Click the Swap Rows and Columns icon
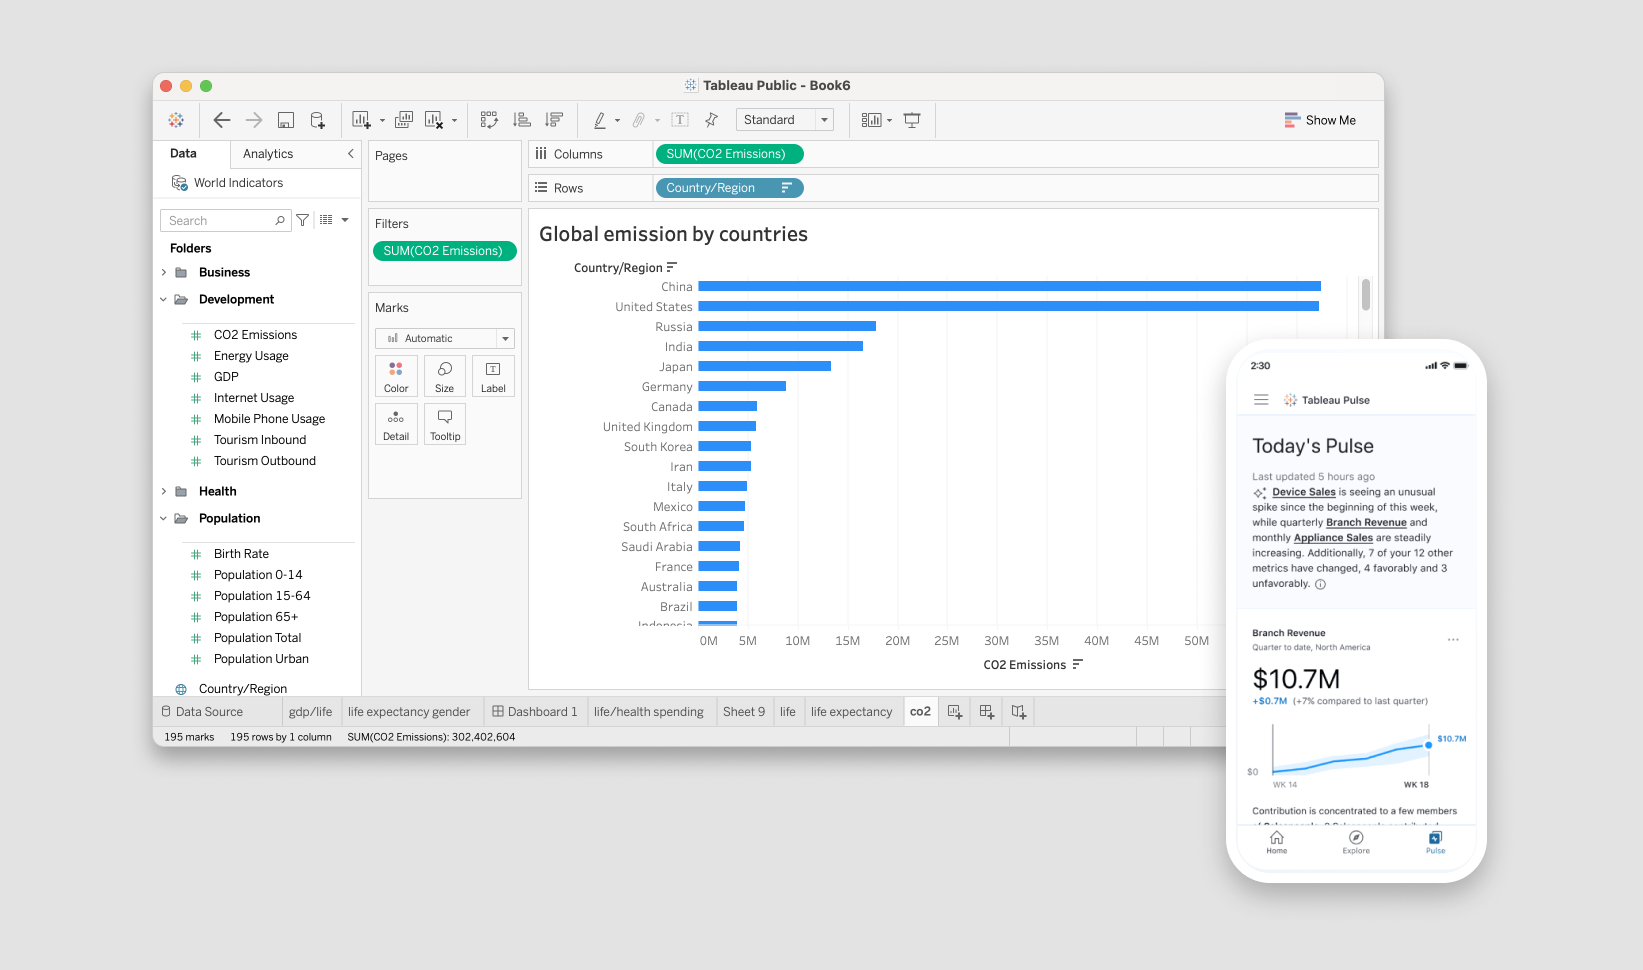 (x=489, y=120)
